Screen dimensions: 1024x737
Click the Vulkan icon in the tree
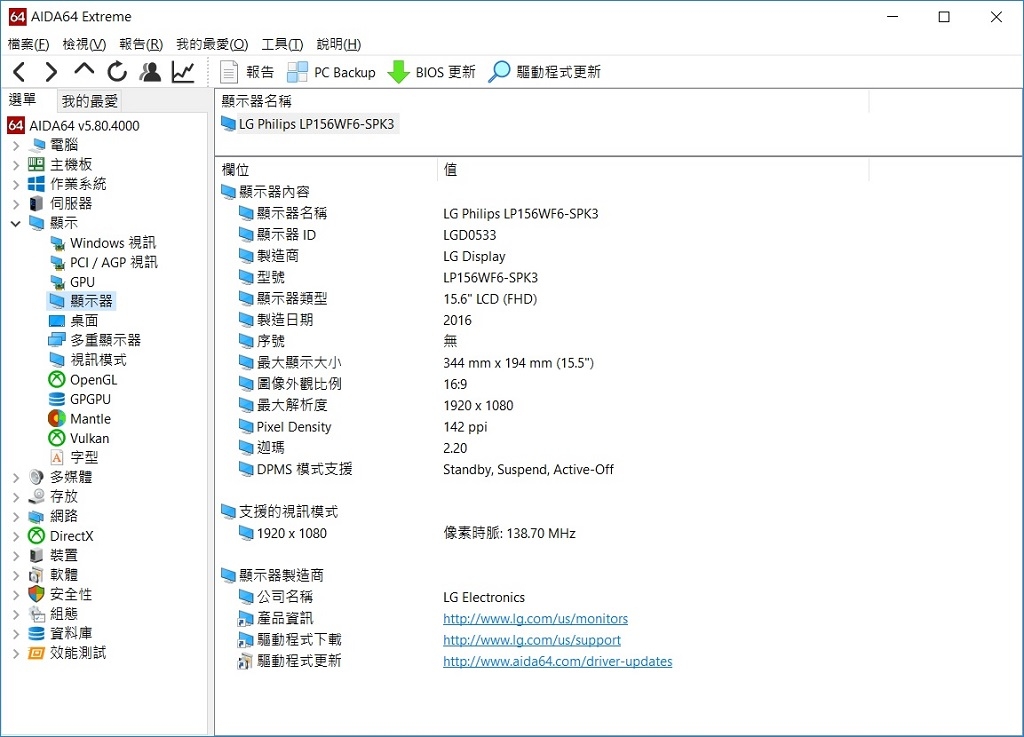pos(57,438)
